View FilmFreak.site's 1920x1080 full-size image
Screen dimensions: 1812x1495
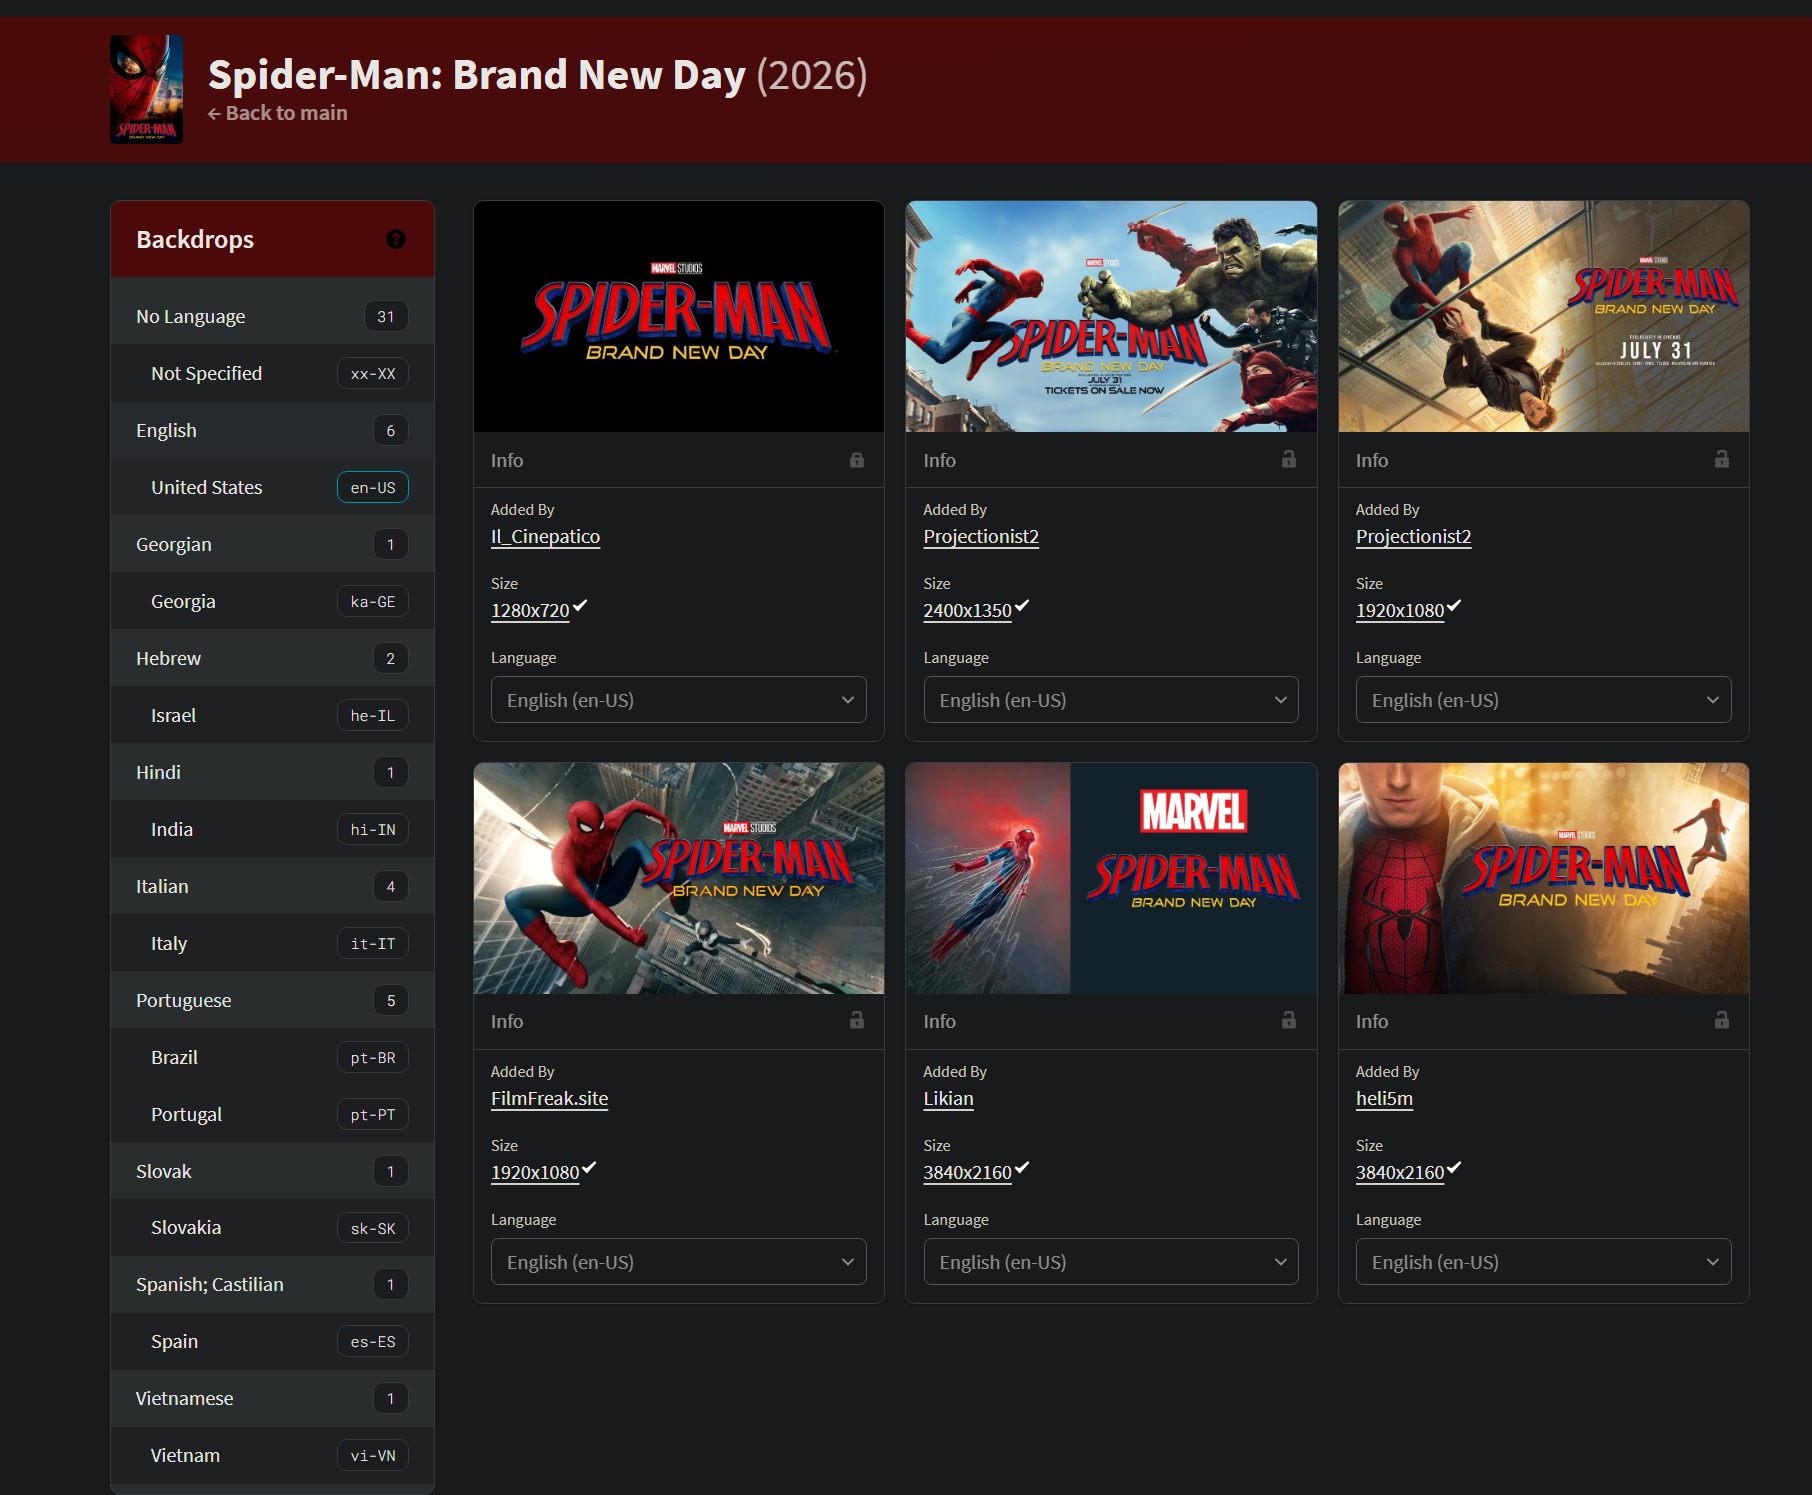coord(535,1173)
